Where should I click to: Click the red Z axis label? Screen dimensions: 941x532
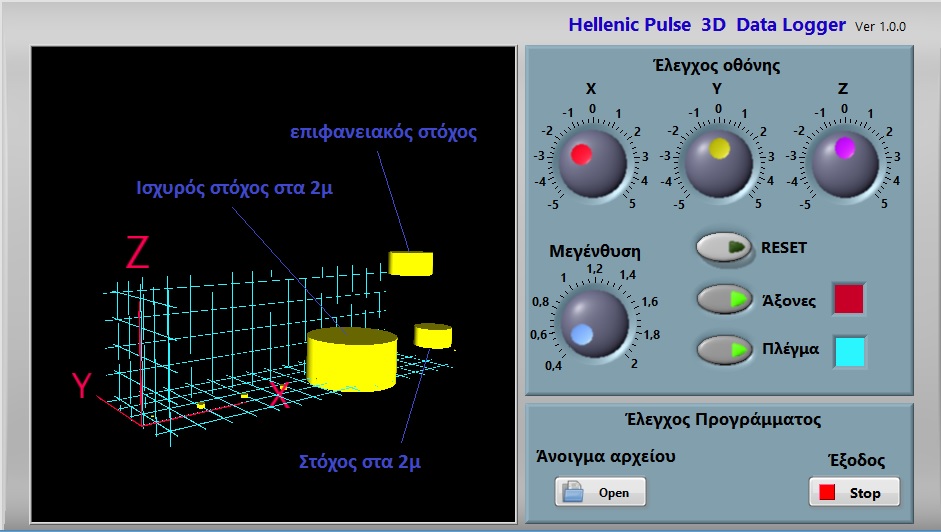(x=137, y=254)
